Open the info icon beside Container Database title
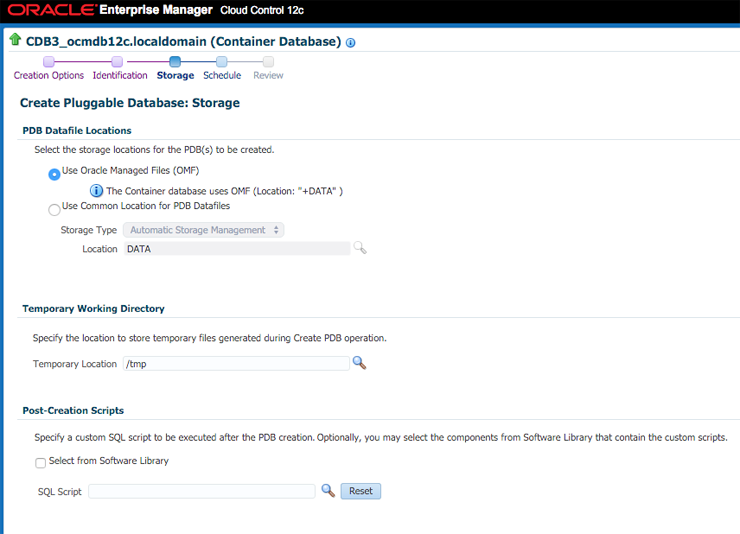The height and width of the screenshot is (534, 740). point(351,43)
